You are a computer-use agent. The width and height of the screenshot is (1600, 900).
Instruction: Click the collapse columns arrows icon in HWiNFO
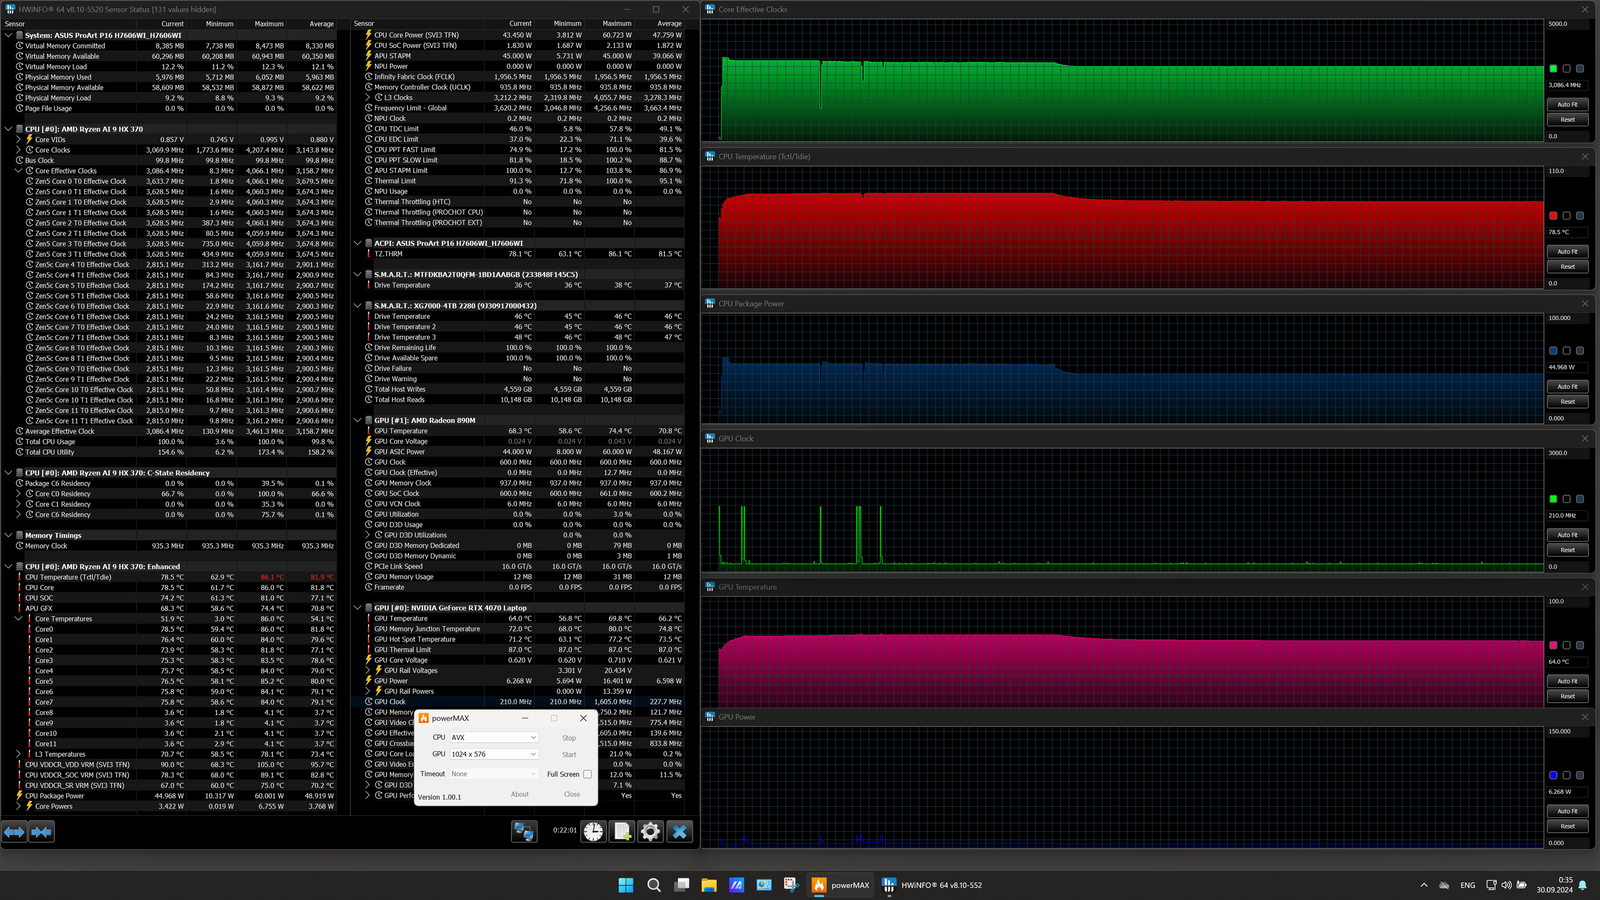[x=41, y=832]
